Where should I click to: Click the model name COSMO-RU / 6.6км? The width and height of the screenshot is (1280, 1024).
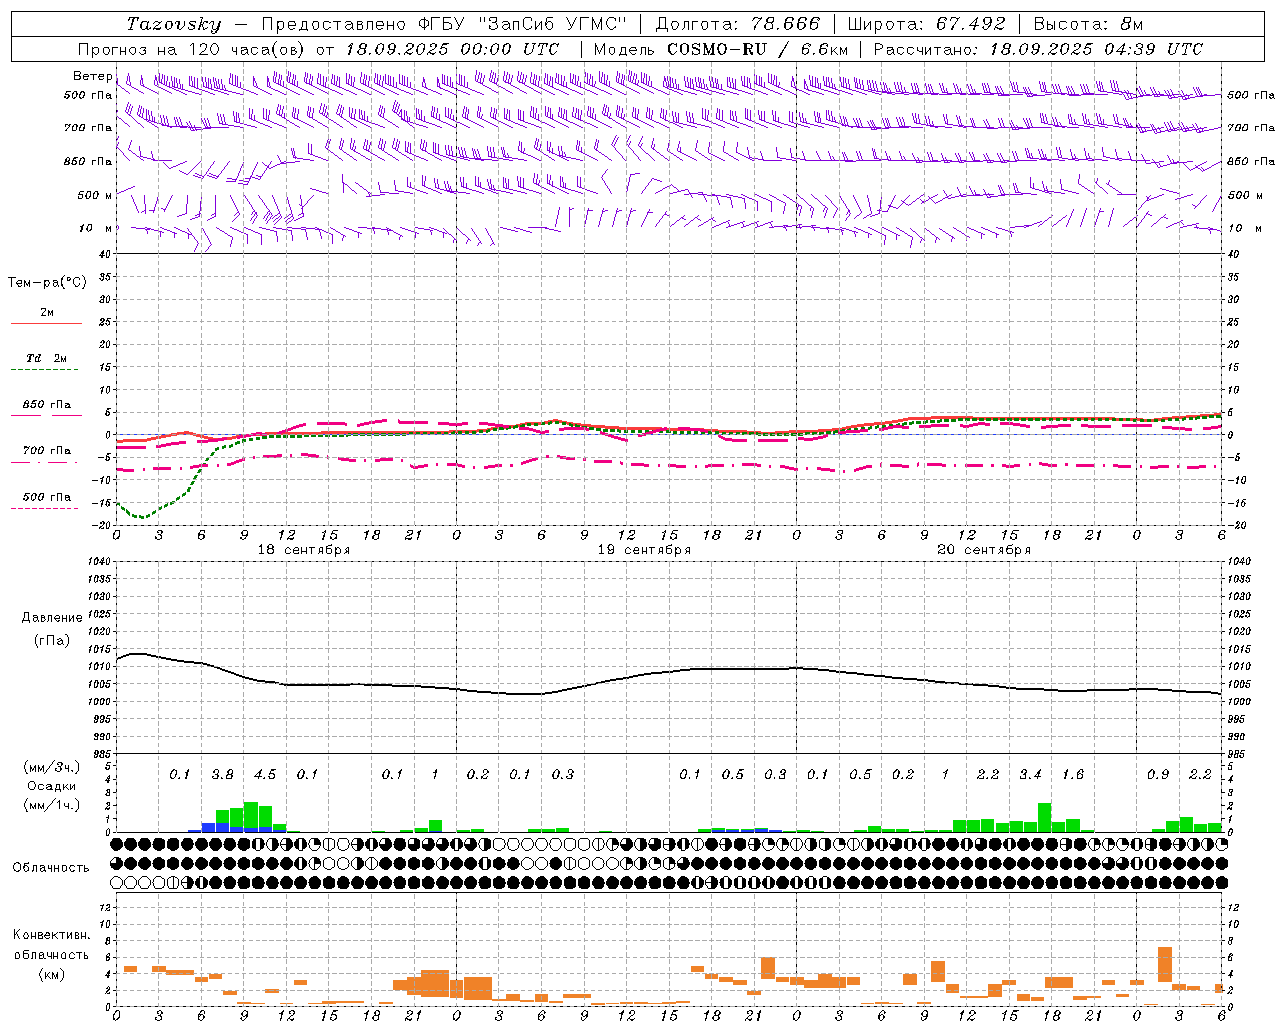click(758, 49)
